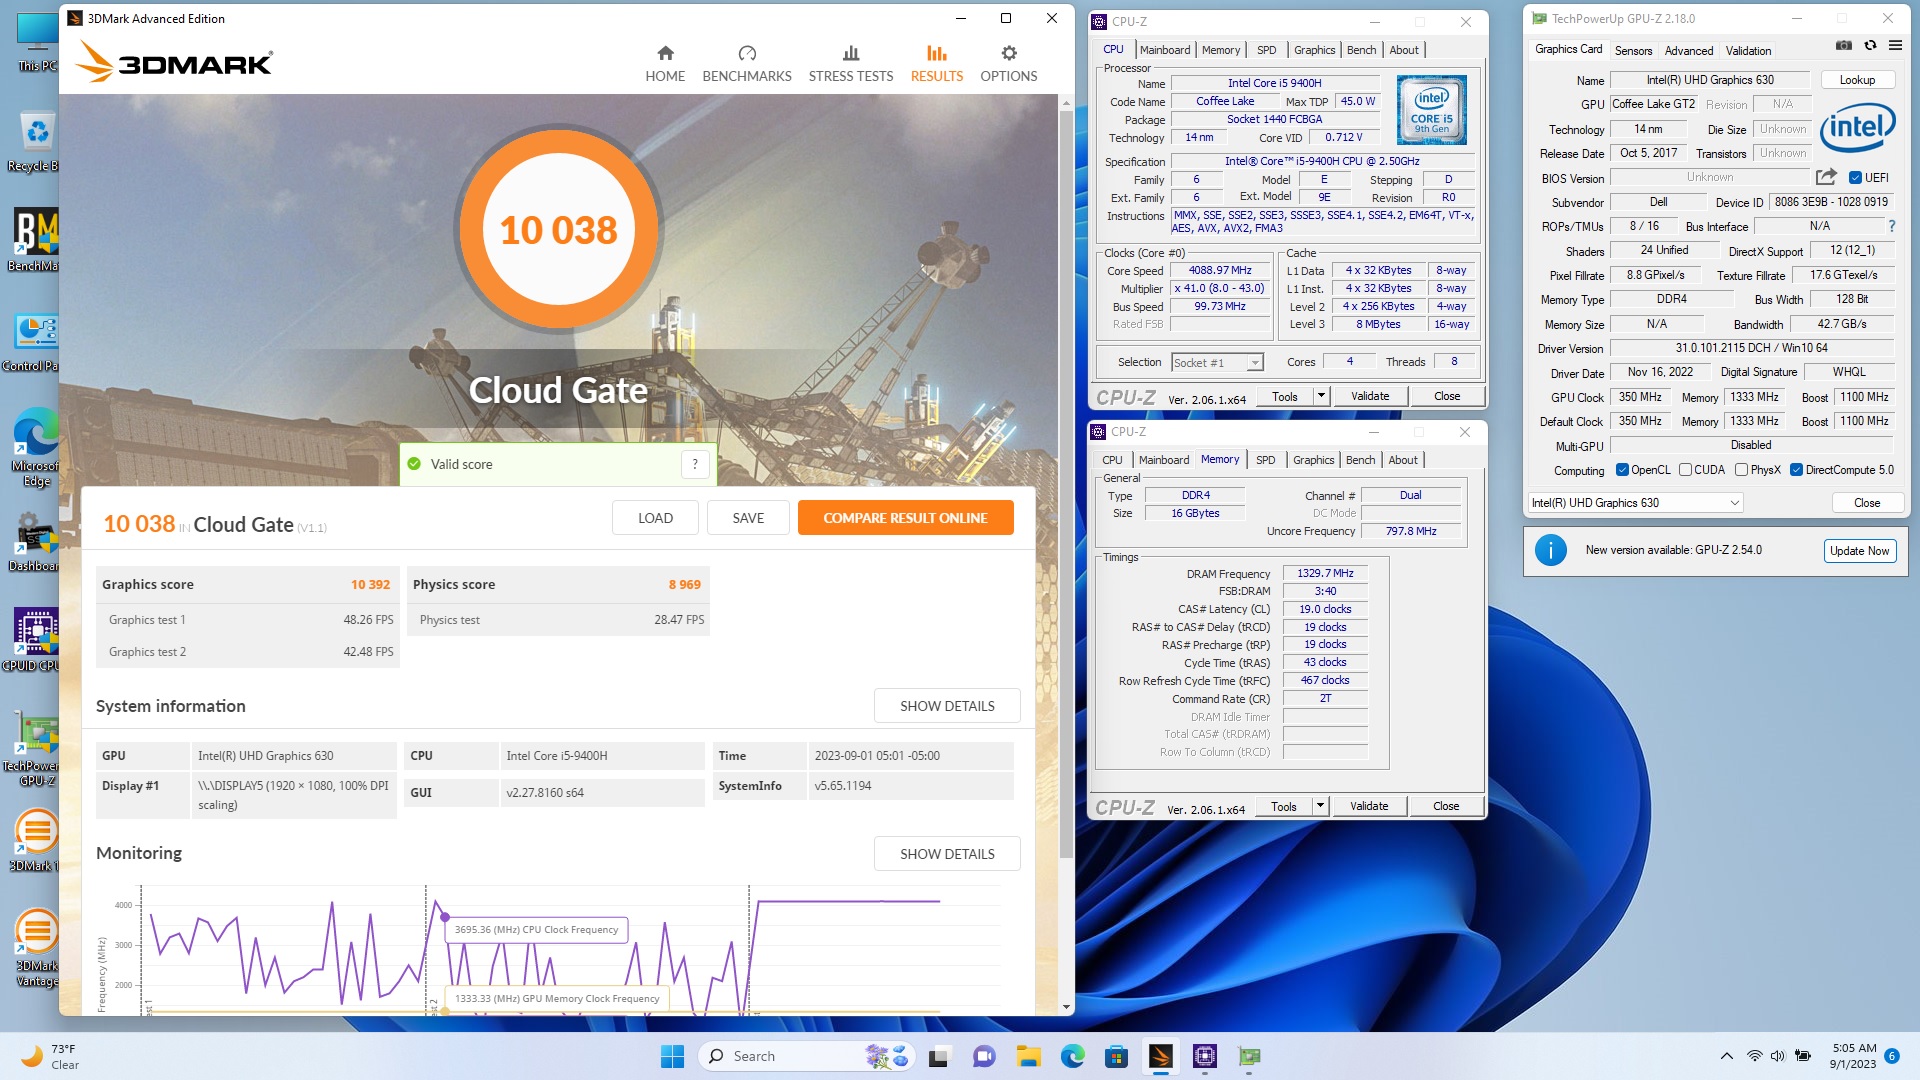Toggle the PhysX checkbox
Screen dimensions: 1920x1080
point(1741,470)
